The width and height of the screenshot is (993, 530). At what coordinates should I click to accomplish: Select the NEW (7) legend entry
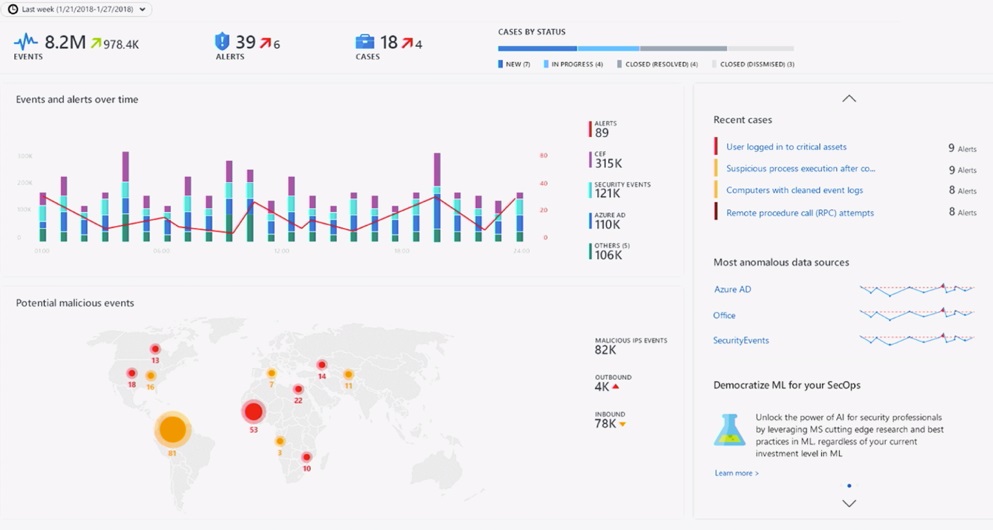click(514, 64)
